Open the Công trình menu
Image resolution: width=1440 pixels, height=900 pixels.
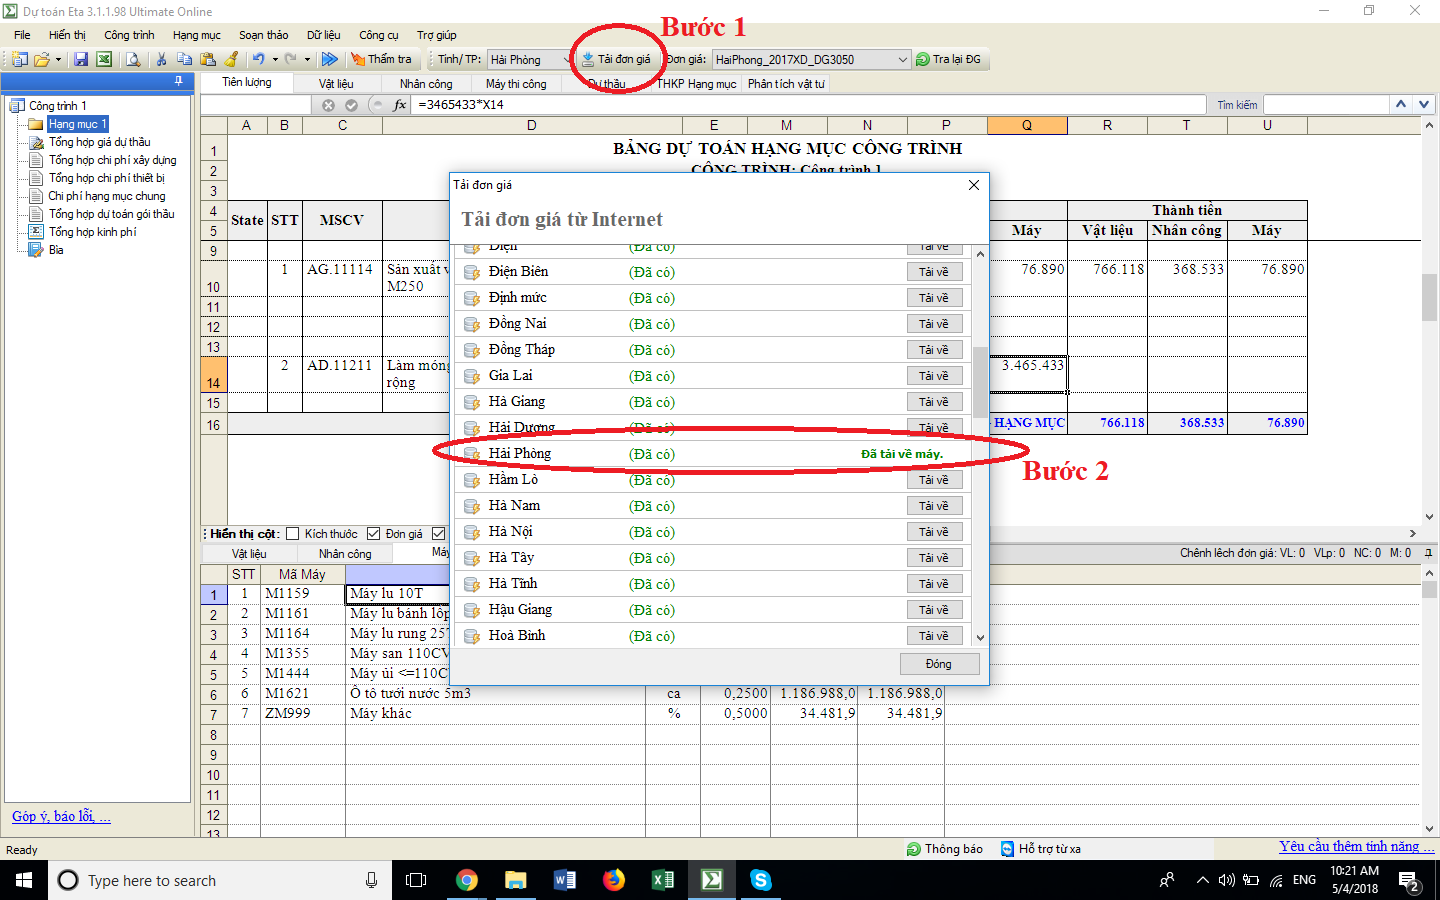[129, 35]
